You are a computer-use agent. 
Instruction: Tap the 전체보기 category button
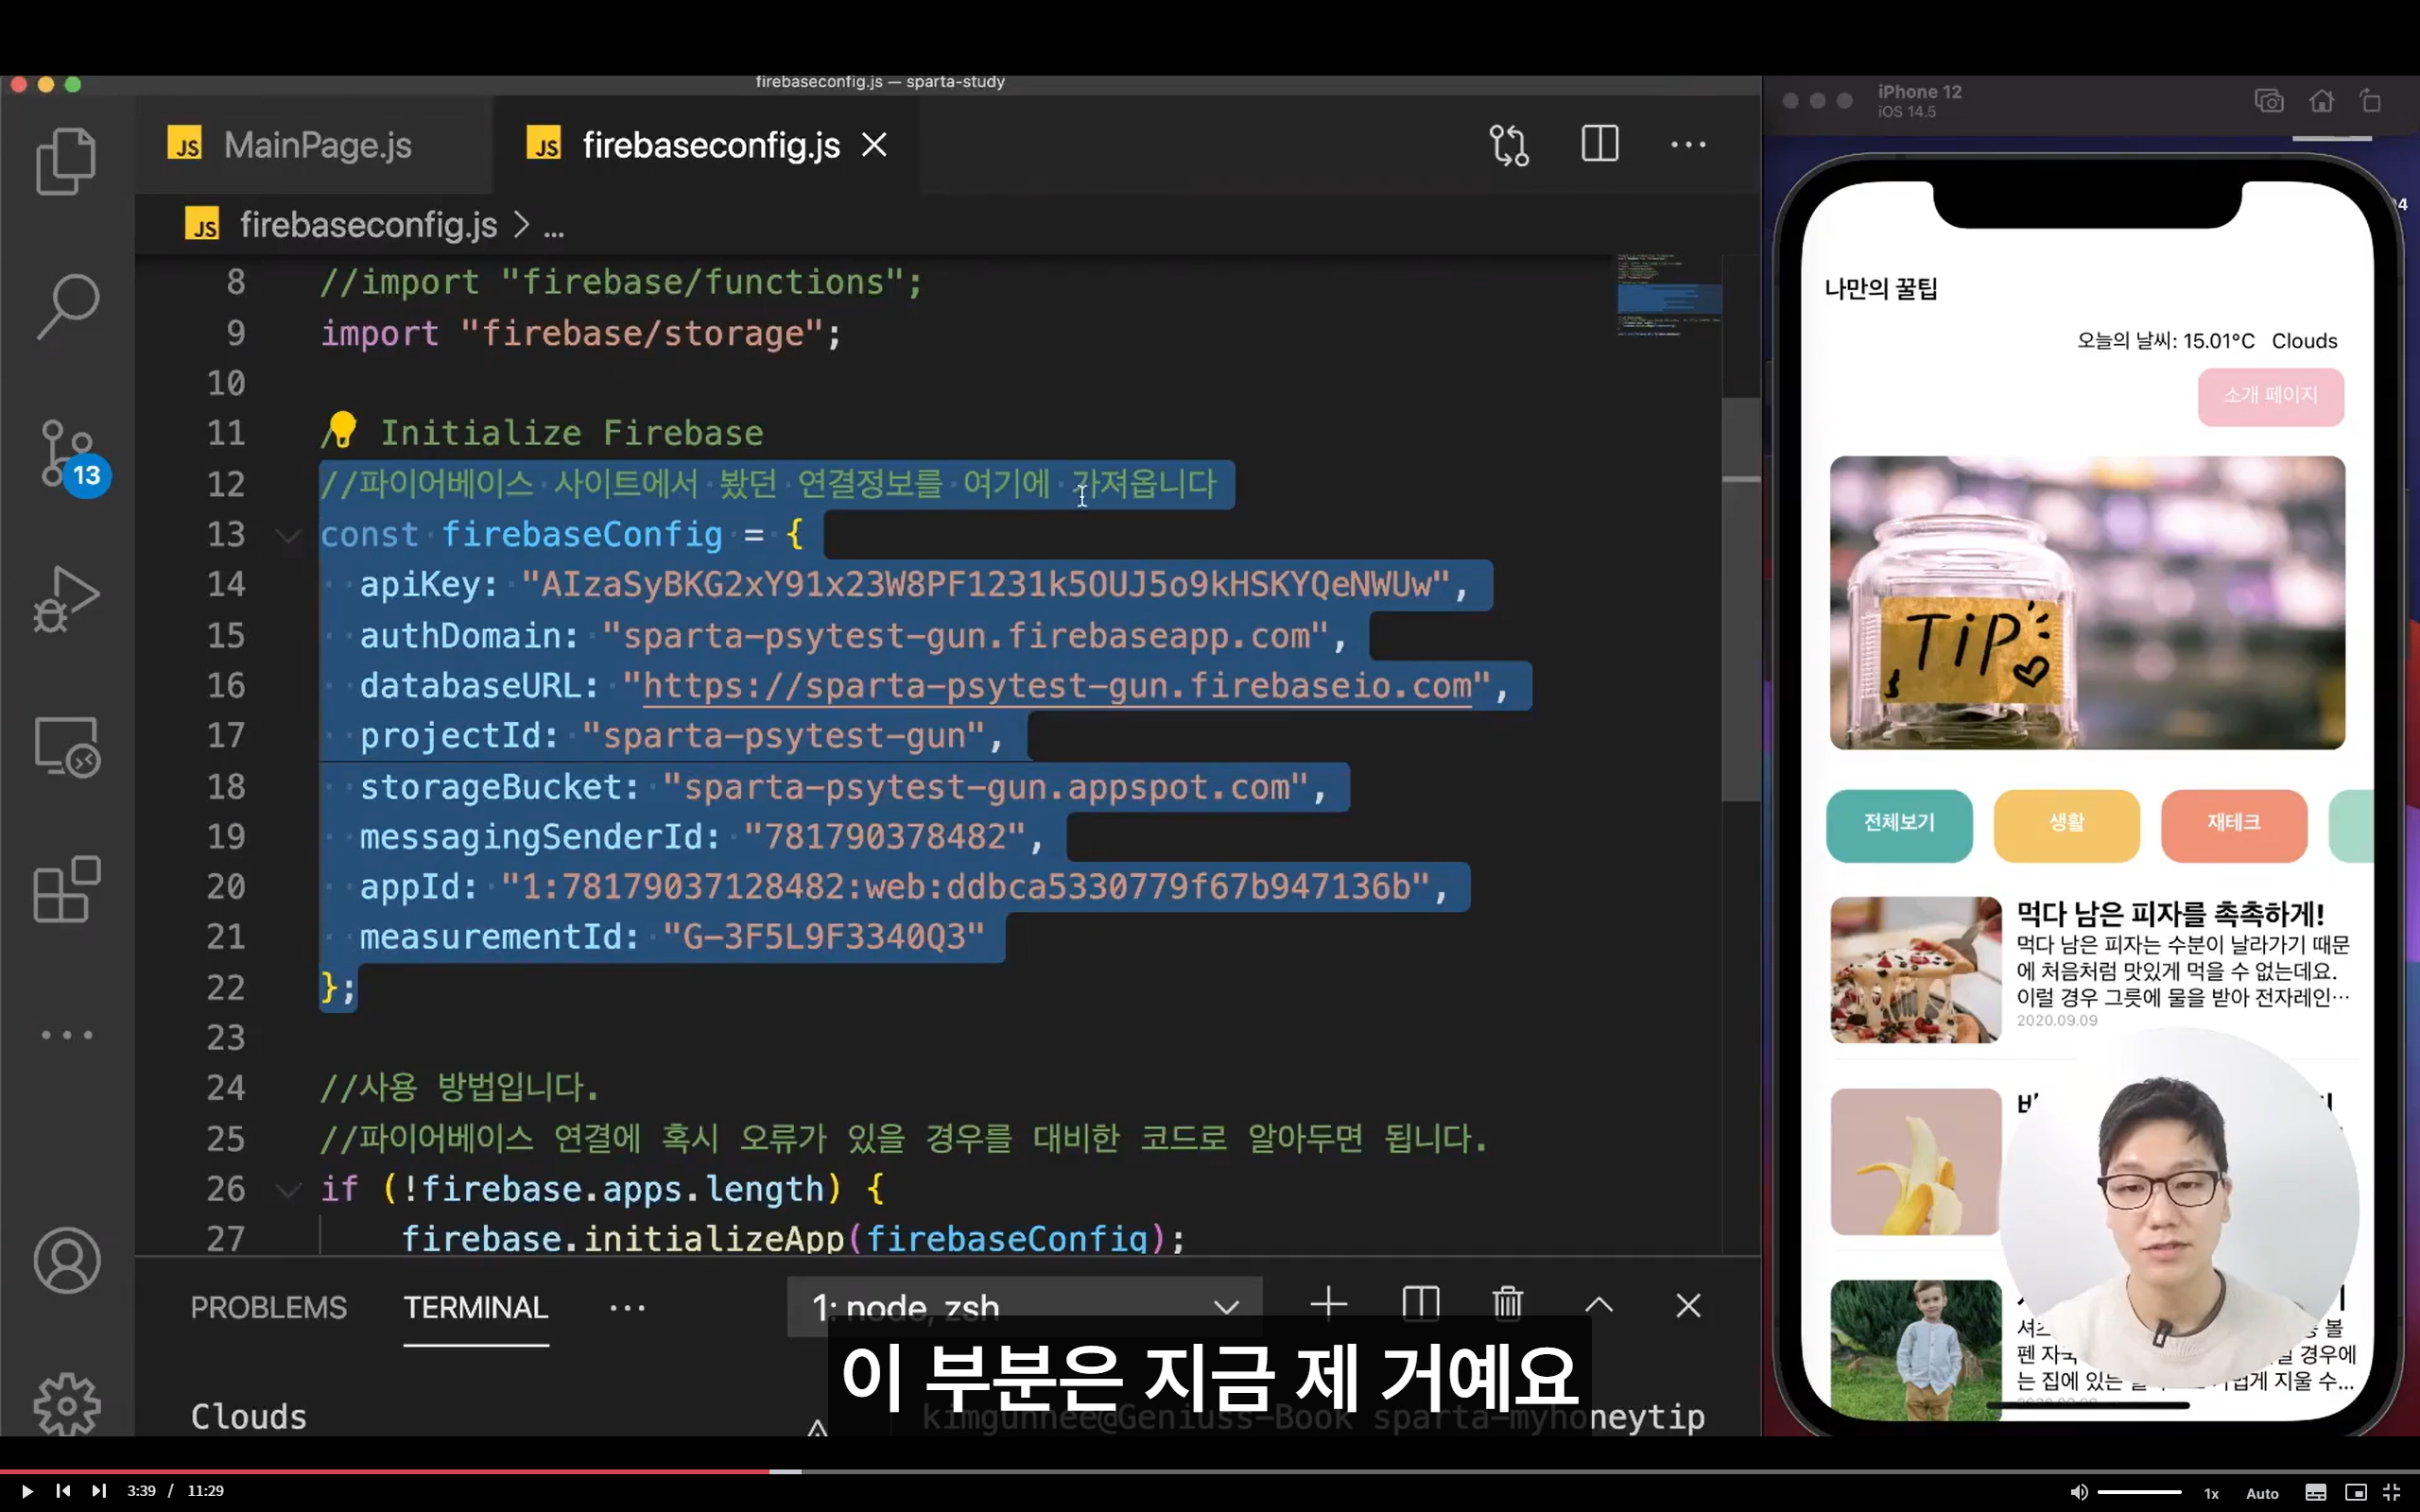point(1899,825)
